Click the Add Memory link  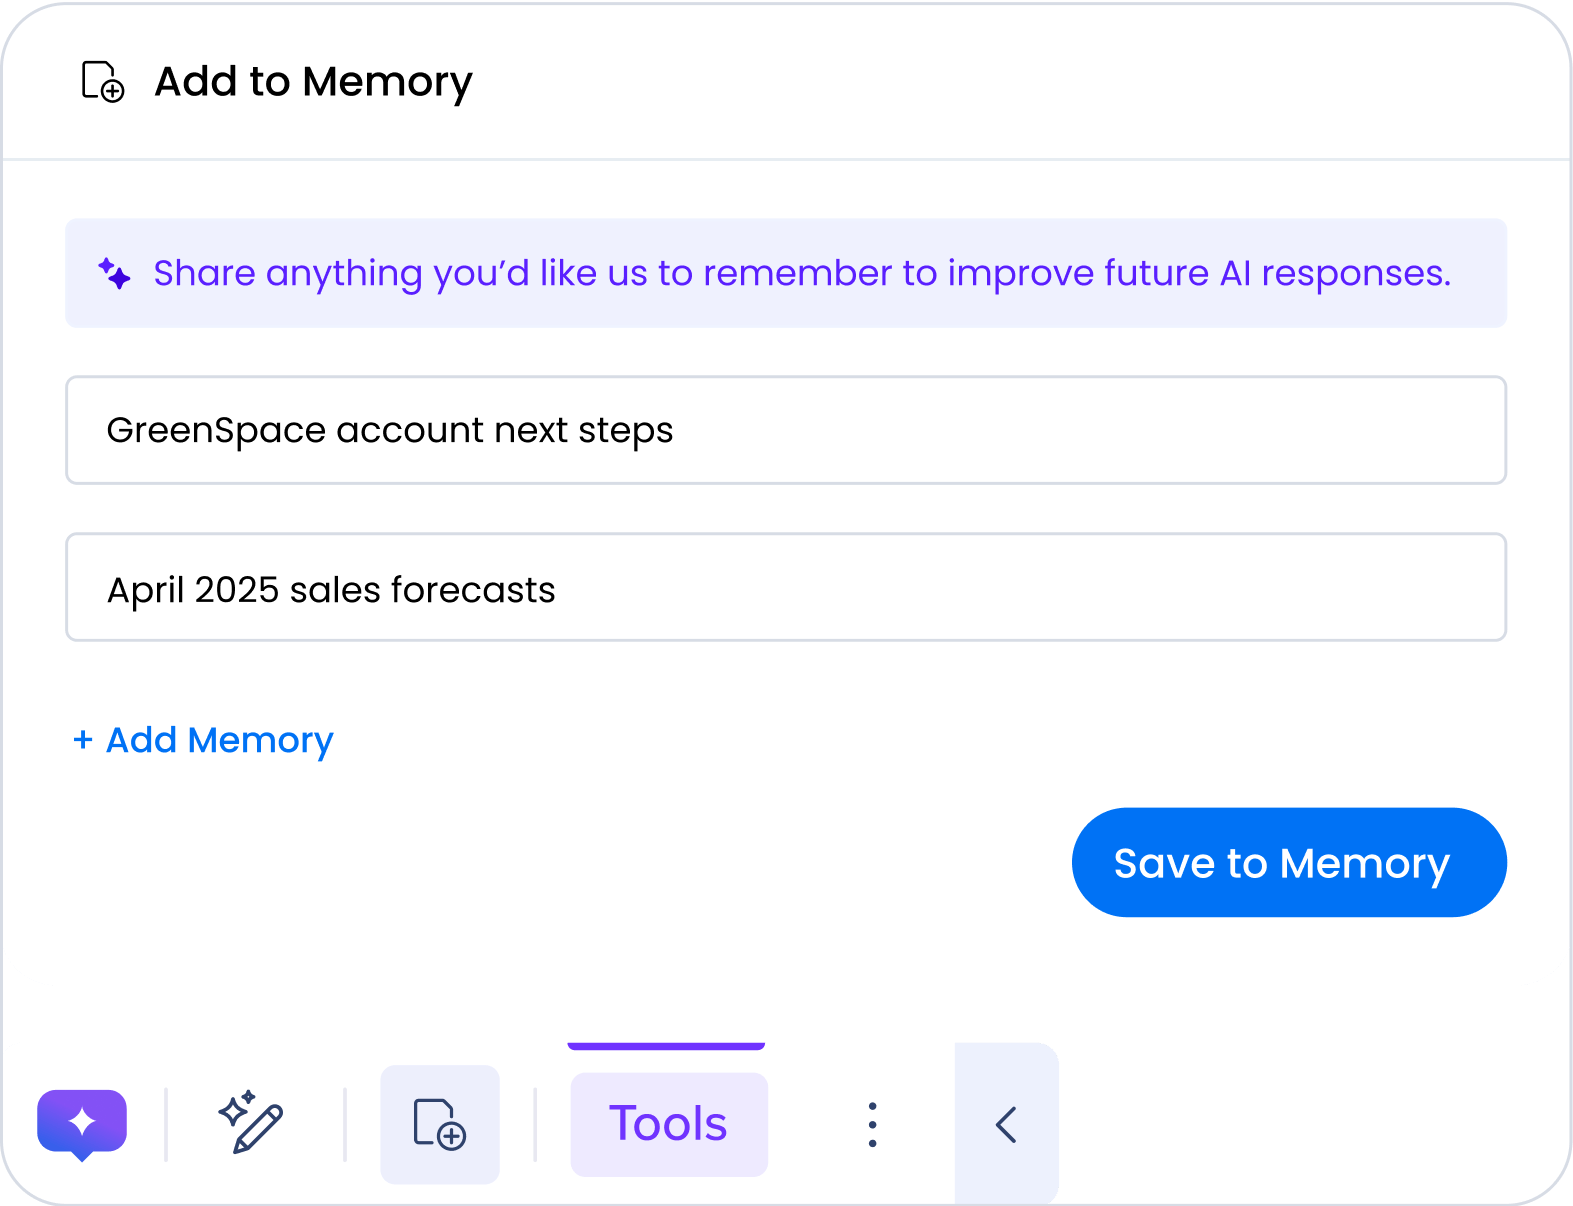coord(219,740)
